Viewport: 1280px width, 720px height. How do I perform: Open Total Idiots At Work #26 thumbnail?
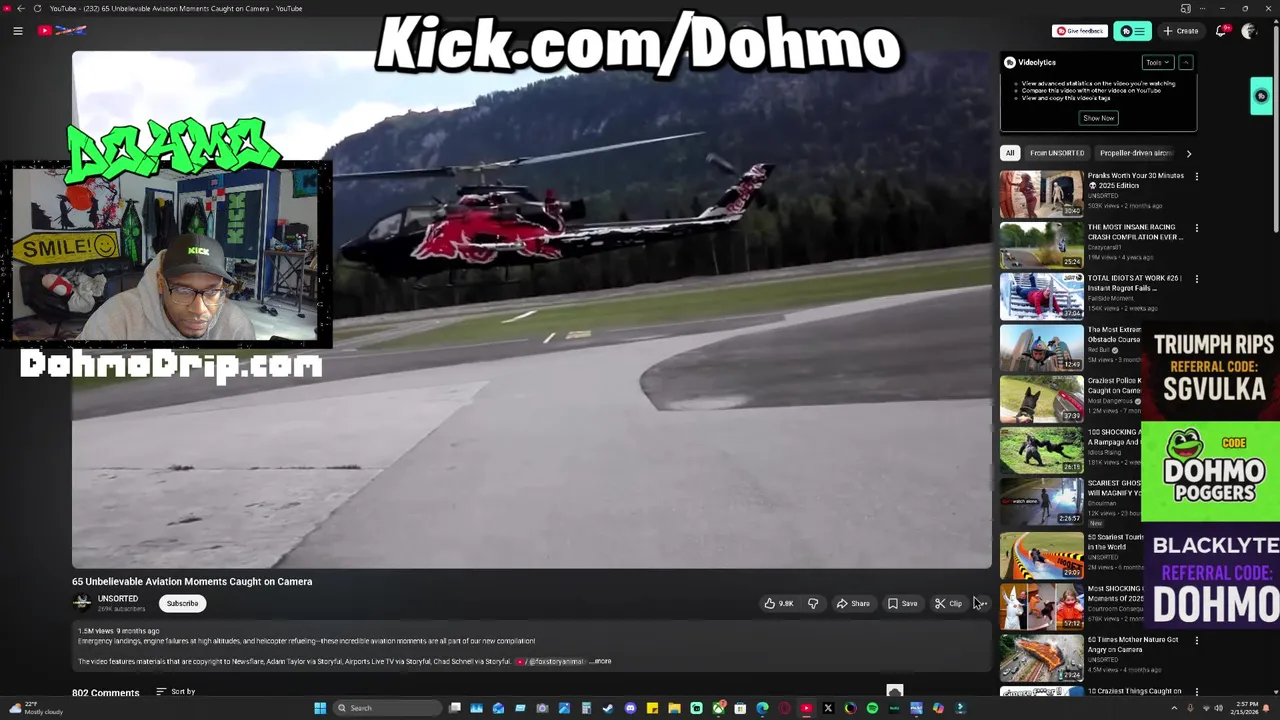(x=1041, y=297)
